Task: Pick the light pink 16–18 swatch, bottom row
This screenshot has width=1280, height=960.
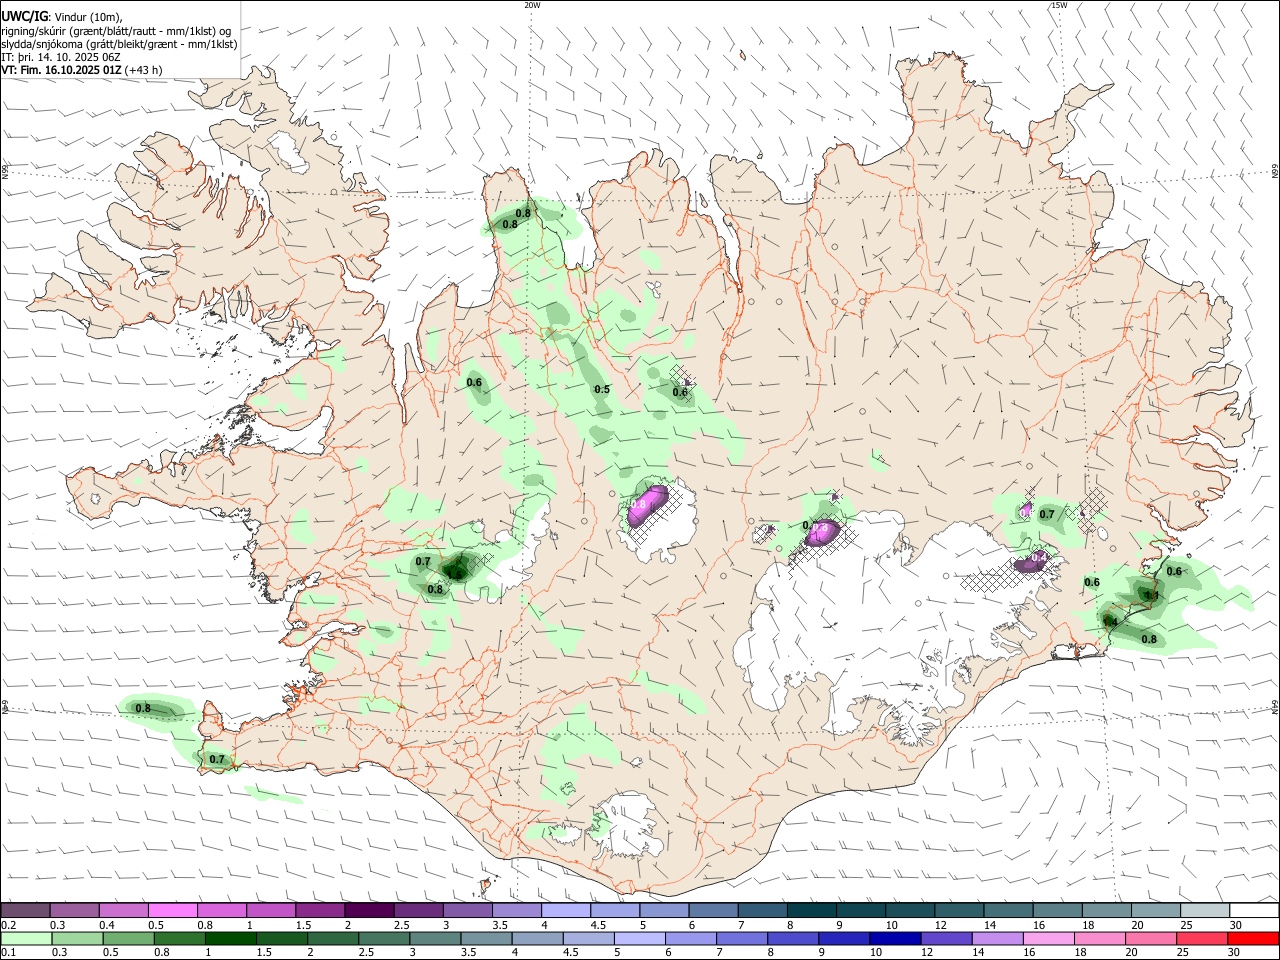Action: pyautogui.click(x=1048, y=939)
